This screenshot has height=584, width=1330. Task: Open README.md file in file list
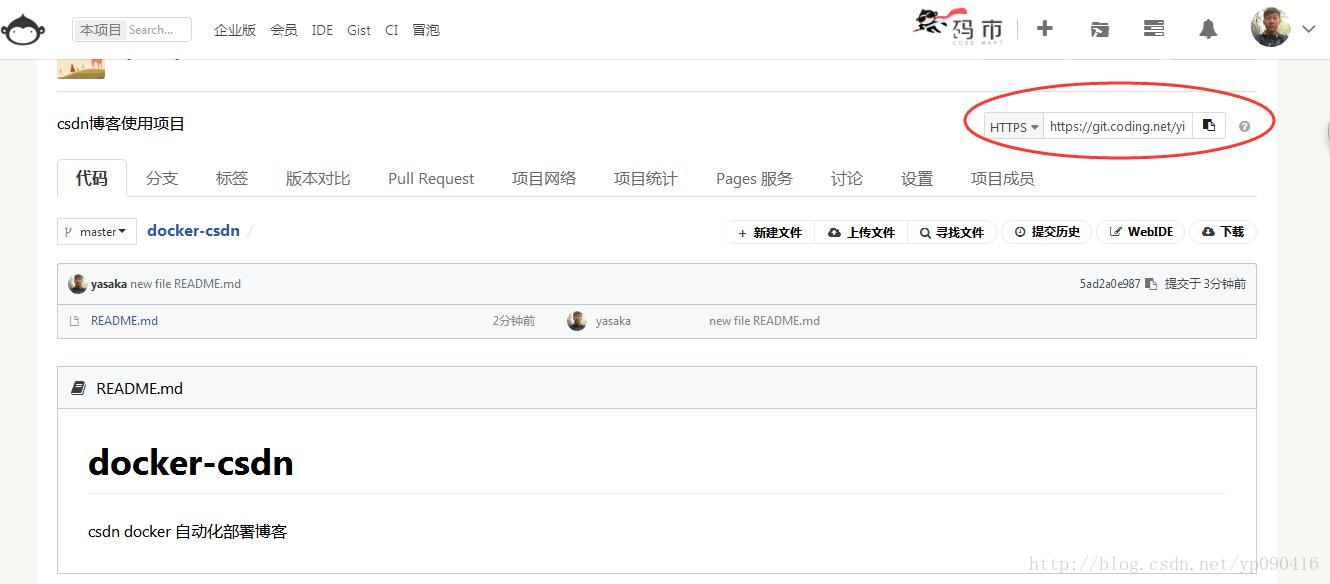click(124, 321)
